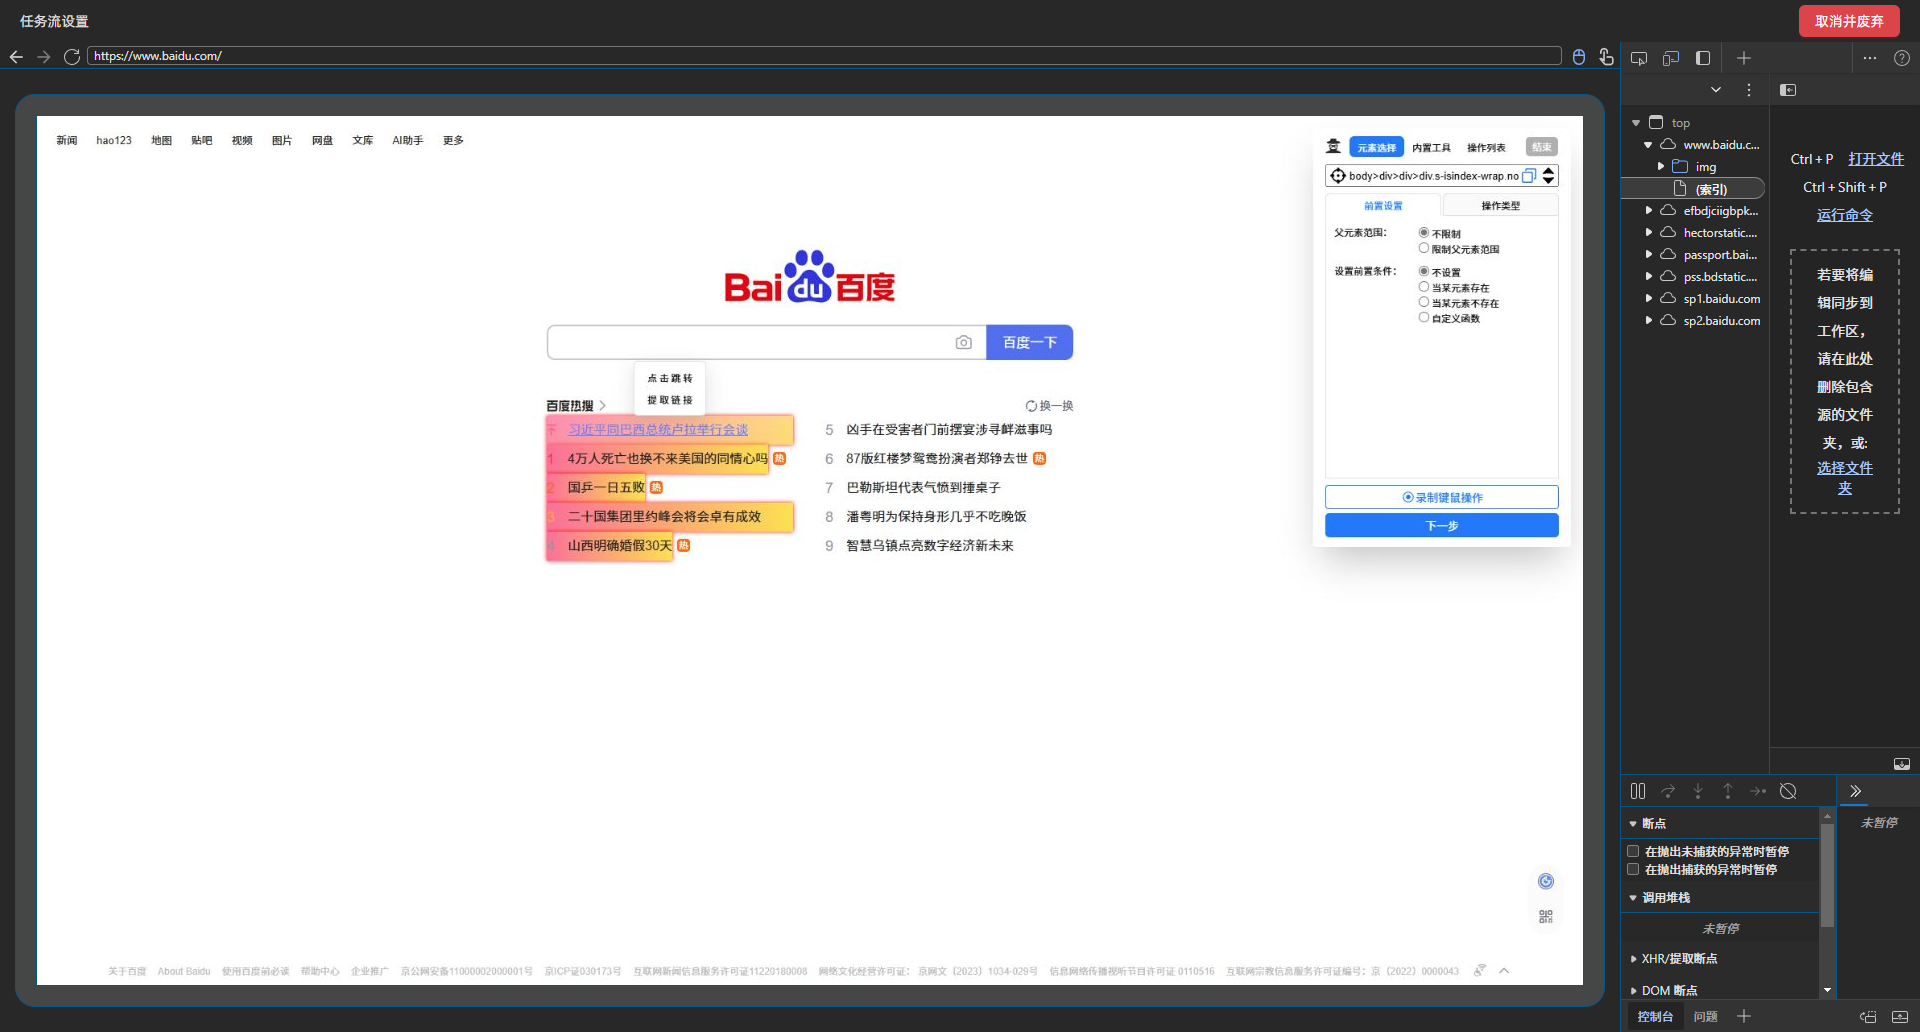The height and width of the screenshot is (1032, 1920).
Task: Switch to the 内置工具 tab
Action: 1431,147
